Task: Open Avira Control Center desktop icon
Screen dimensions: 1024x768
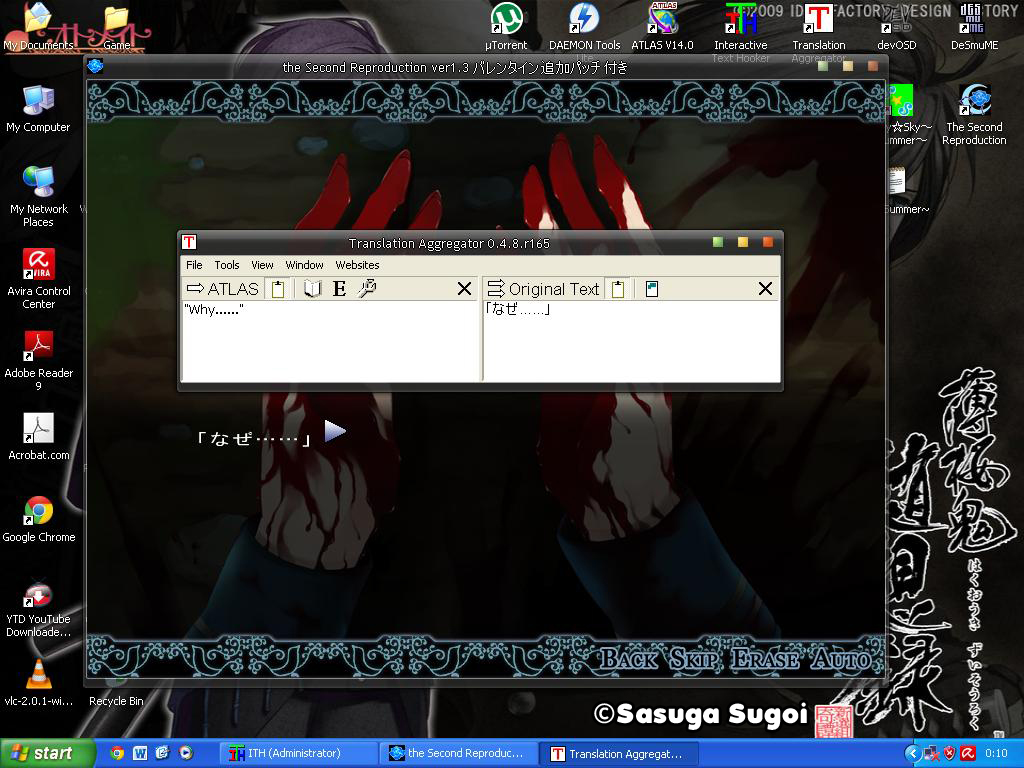Action: point(39,279)
